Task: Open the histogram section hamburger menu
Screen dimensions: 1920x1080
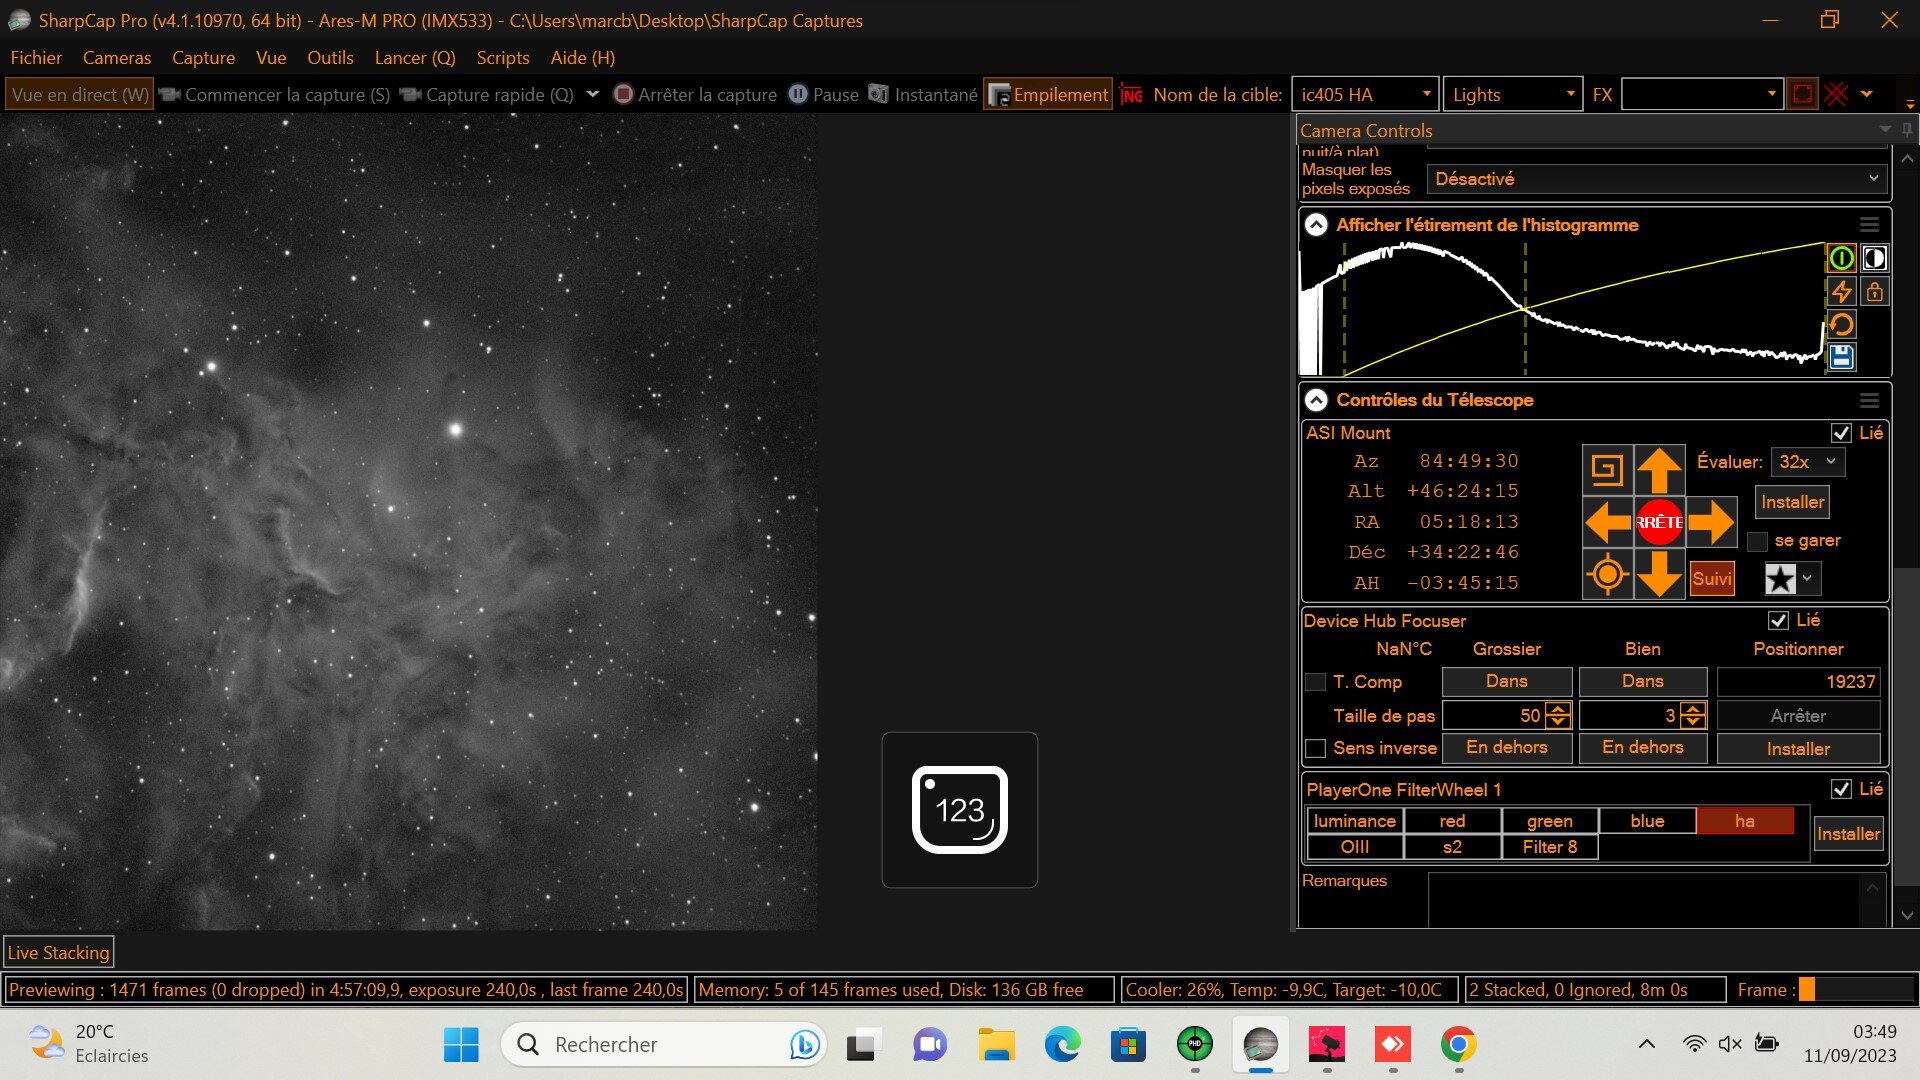Action: pyautogui.click(x=1869, y=225)
